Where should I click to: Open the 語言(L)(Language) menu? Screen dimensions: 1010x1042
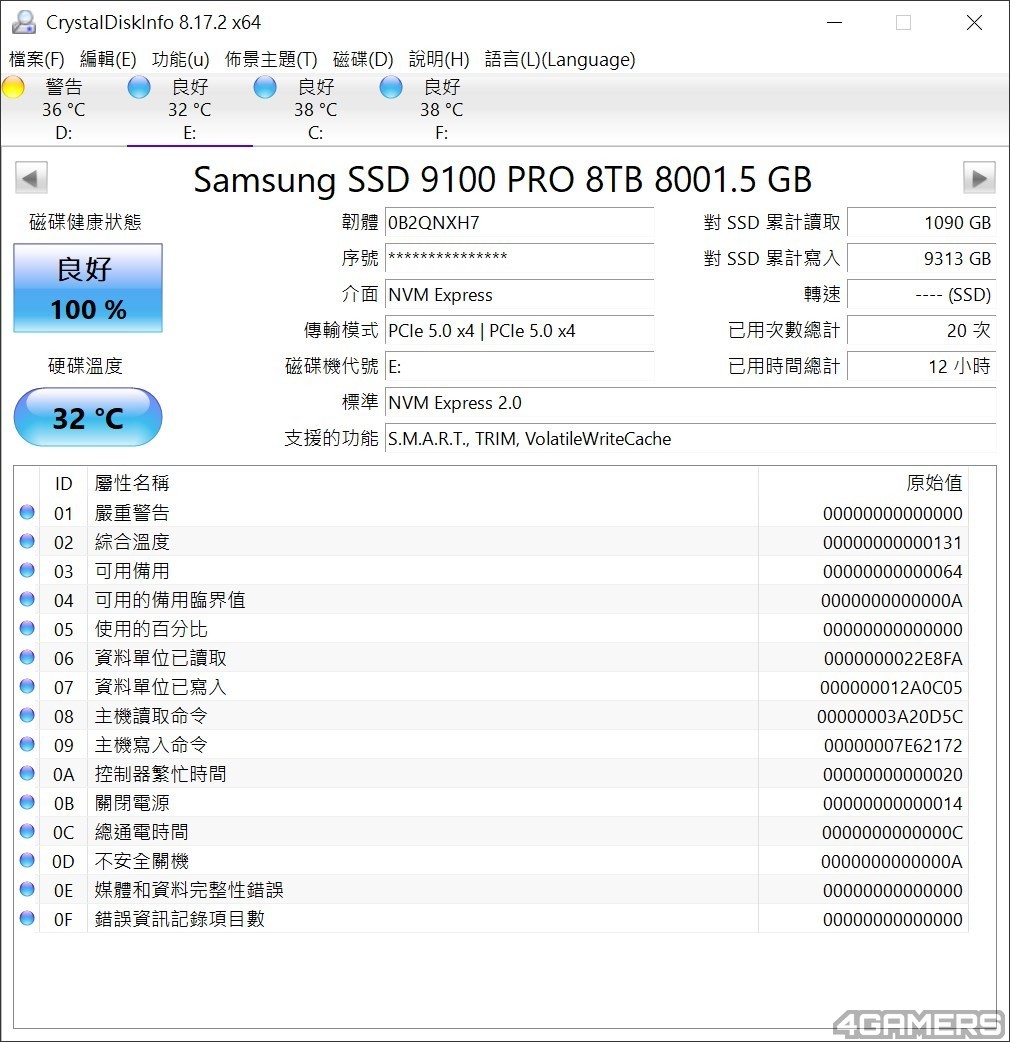tap(560, 60)
